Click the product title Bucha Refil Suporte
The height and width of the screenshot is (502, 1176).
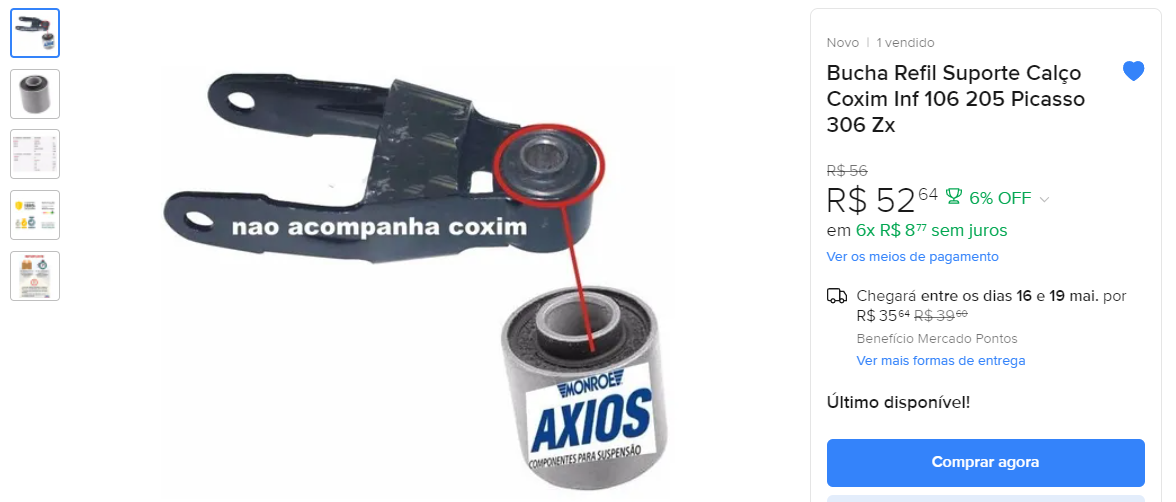click(x=956, y=99)
